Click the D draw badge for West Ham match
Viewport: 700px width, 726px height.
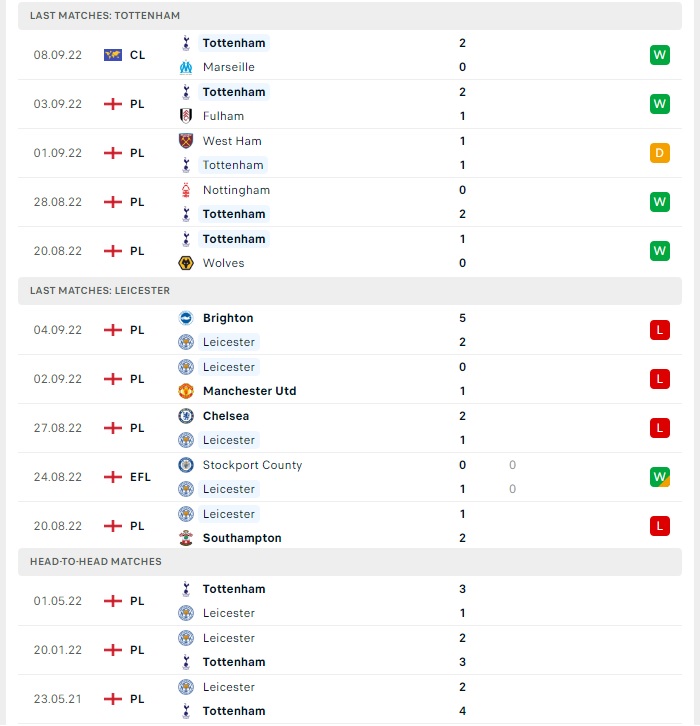(x=659, y=153)
